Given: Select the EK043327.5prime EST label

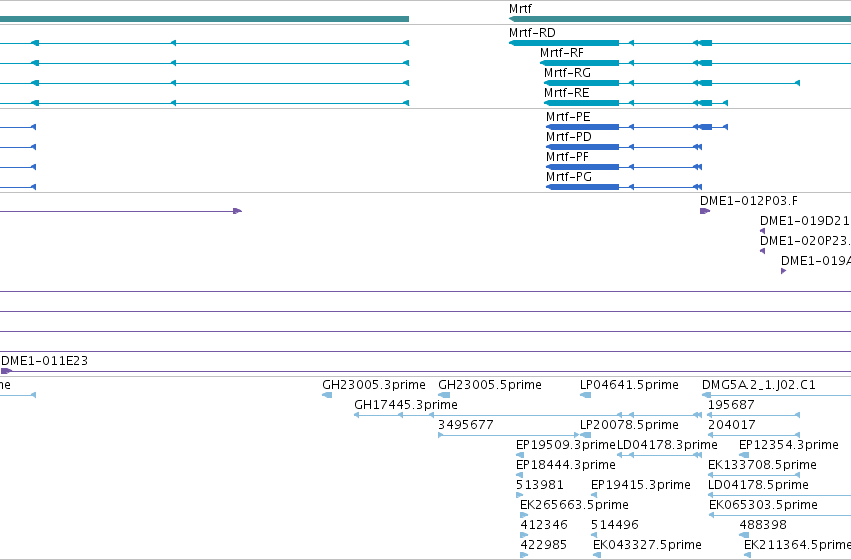Looking at the screenshot, I should coord(647,545).
